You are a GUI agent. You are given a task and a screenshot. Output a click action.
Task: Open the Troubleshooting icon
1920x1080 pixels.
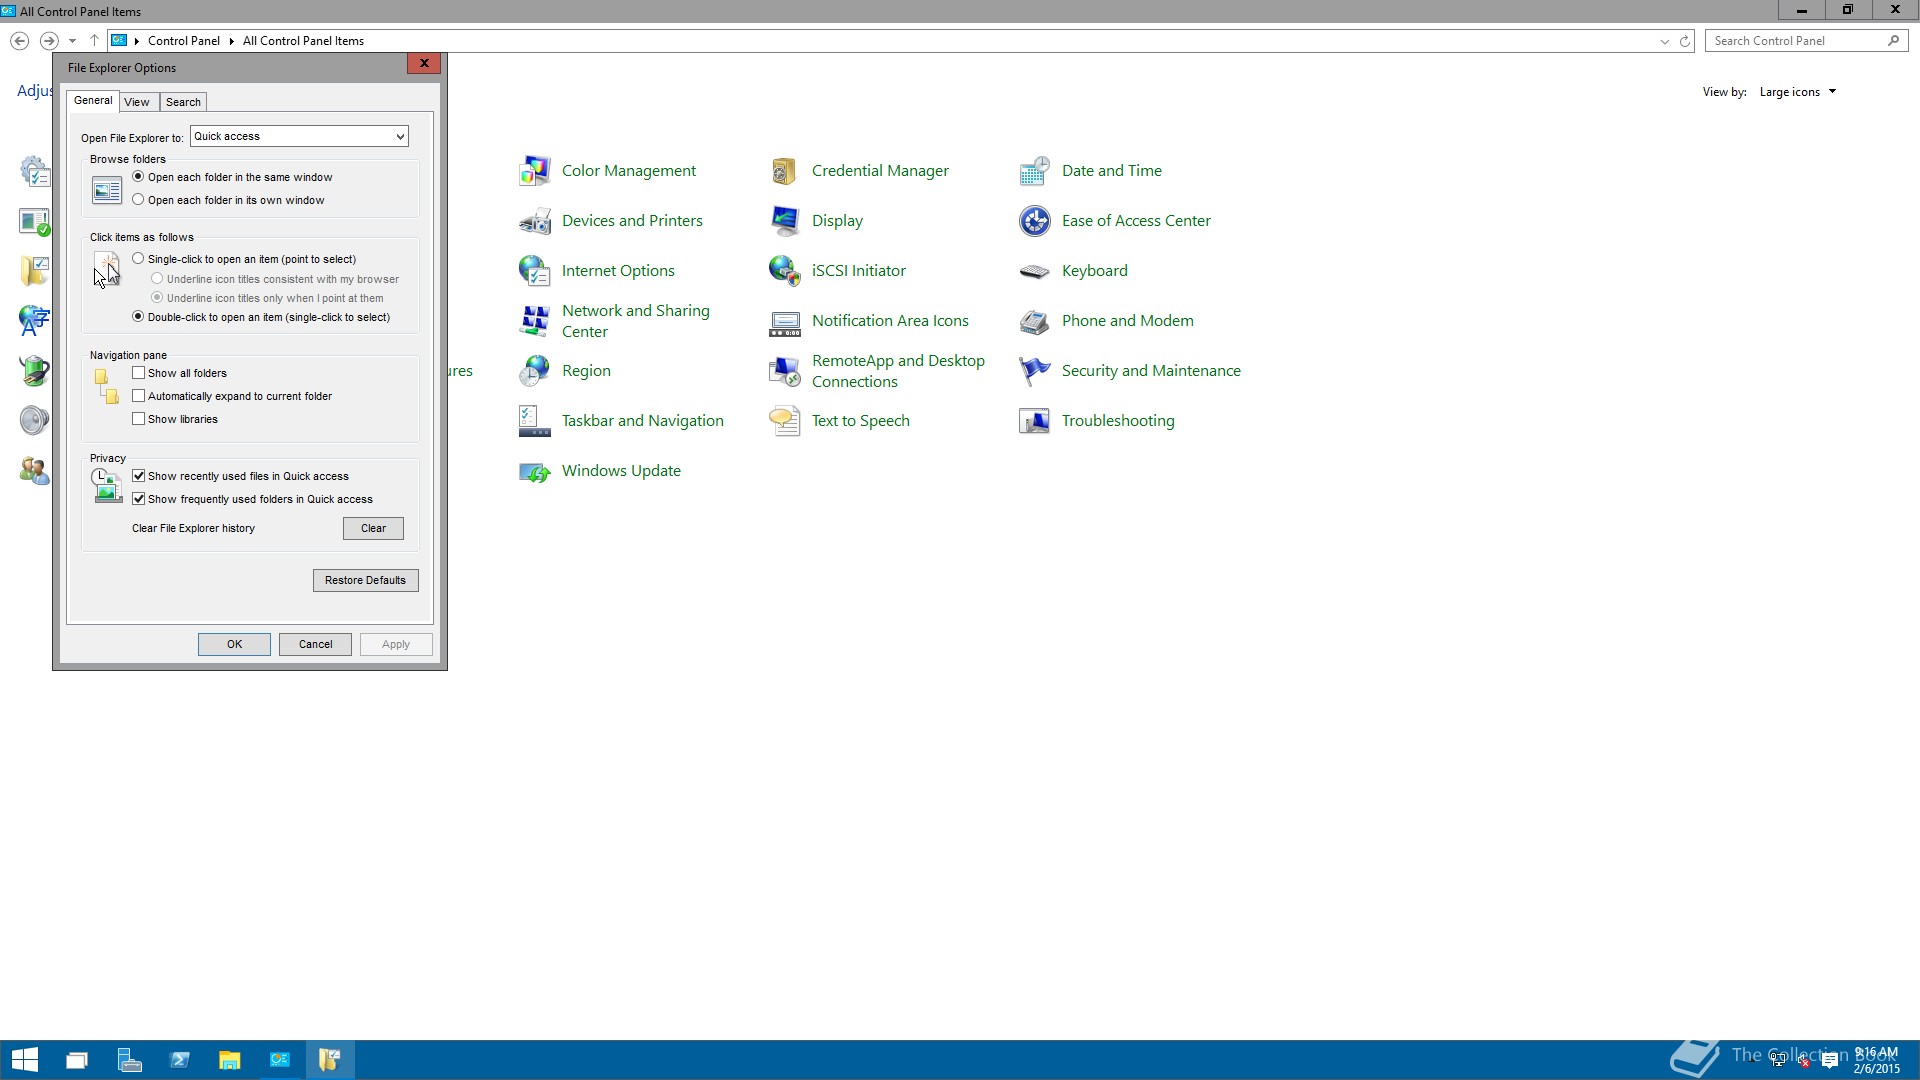pyautogui.click(x=1035, y=421)
